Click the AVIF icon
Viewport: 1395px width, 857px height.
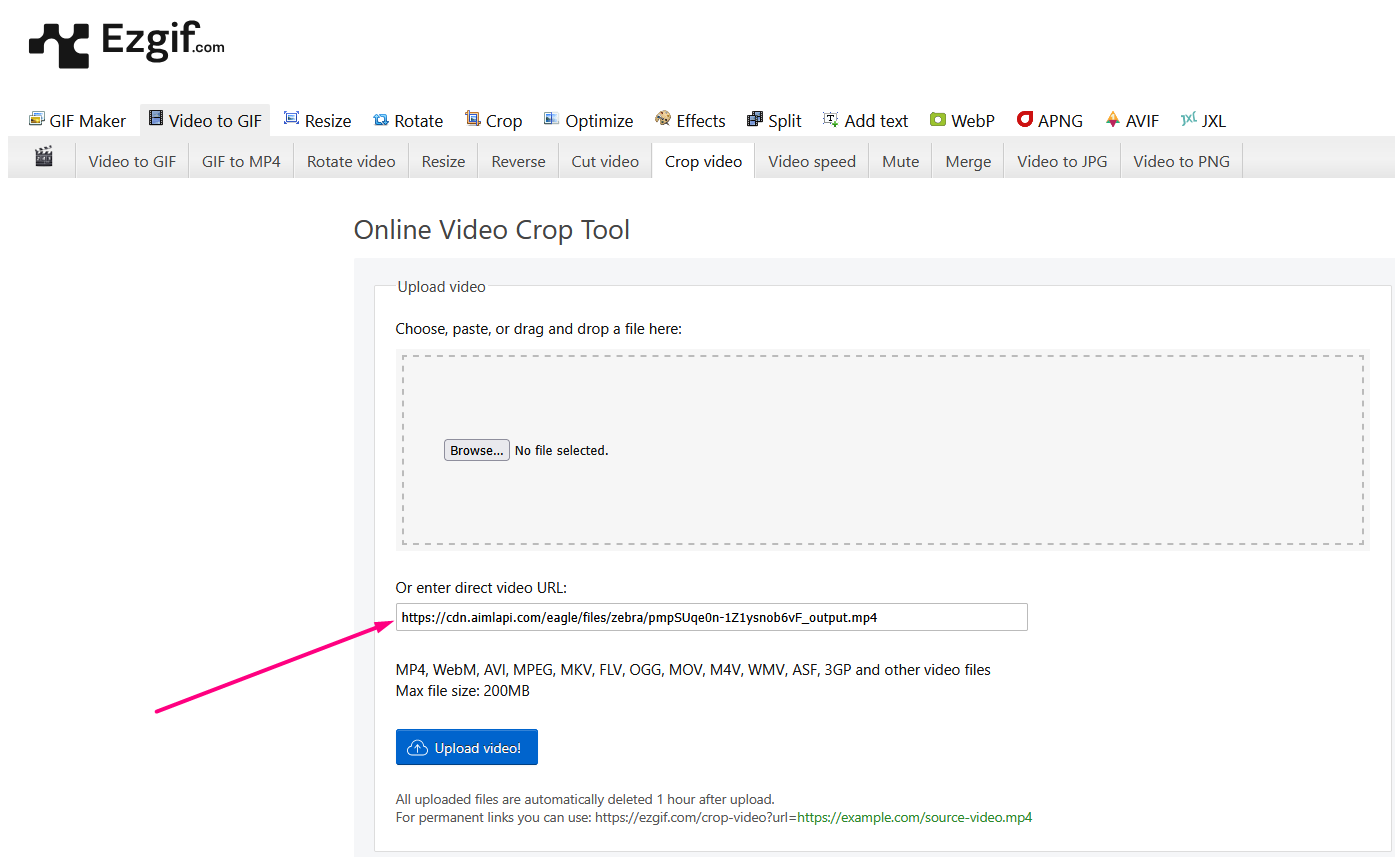(1112, 120)
